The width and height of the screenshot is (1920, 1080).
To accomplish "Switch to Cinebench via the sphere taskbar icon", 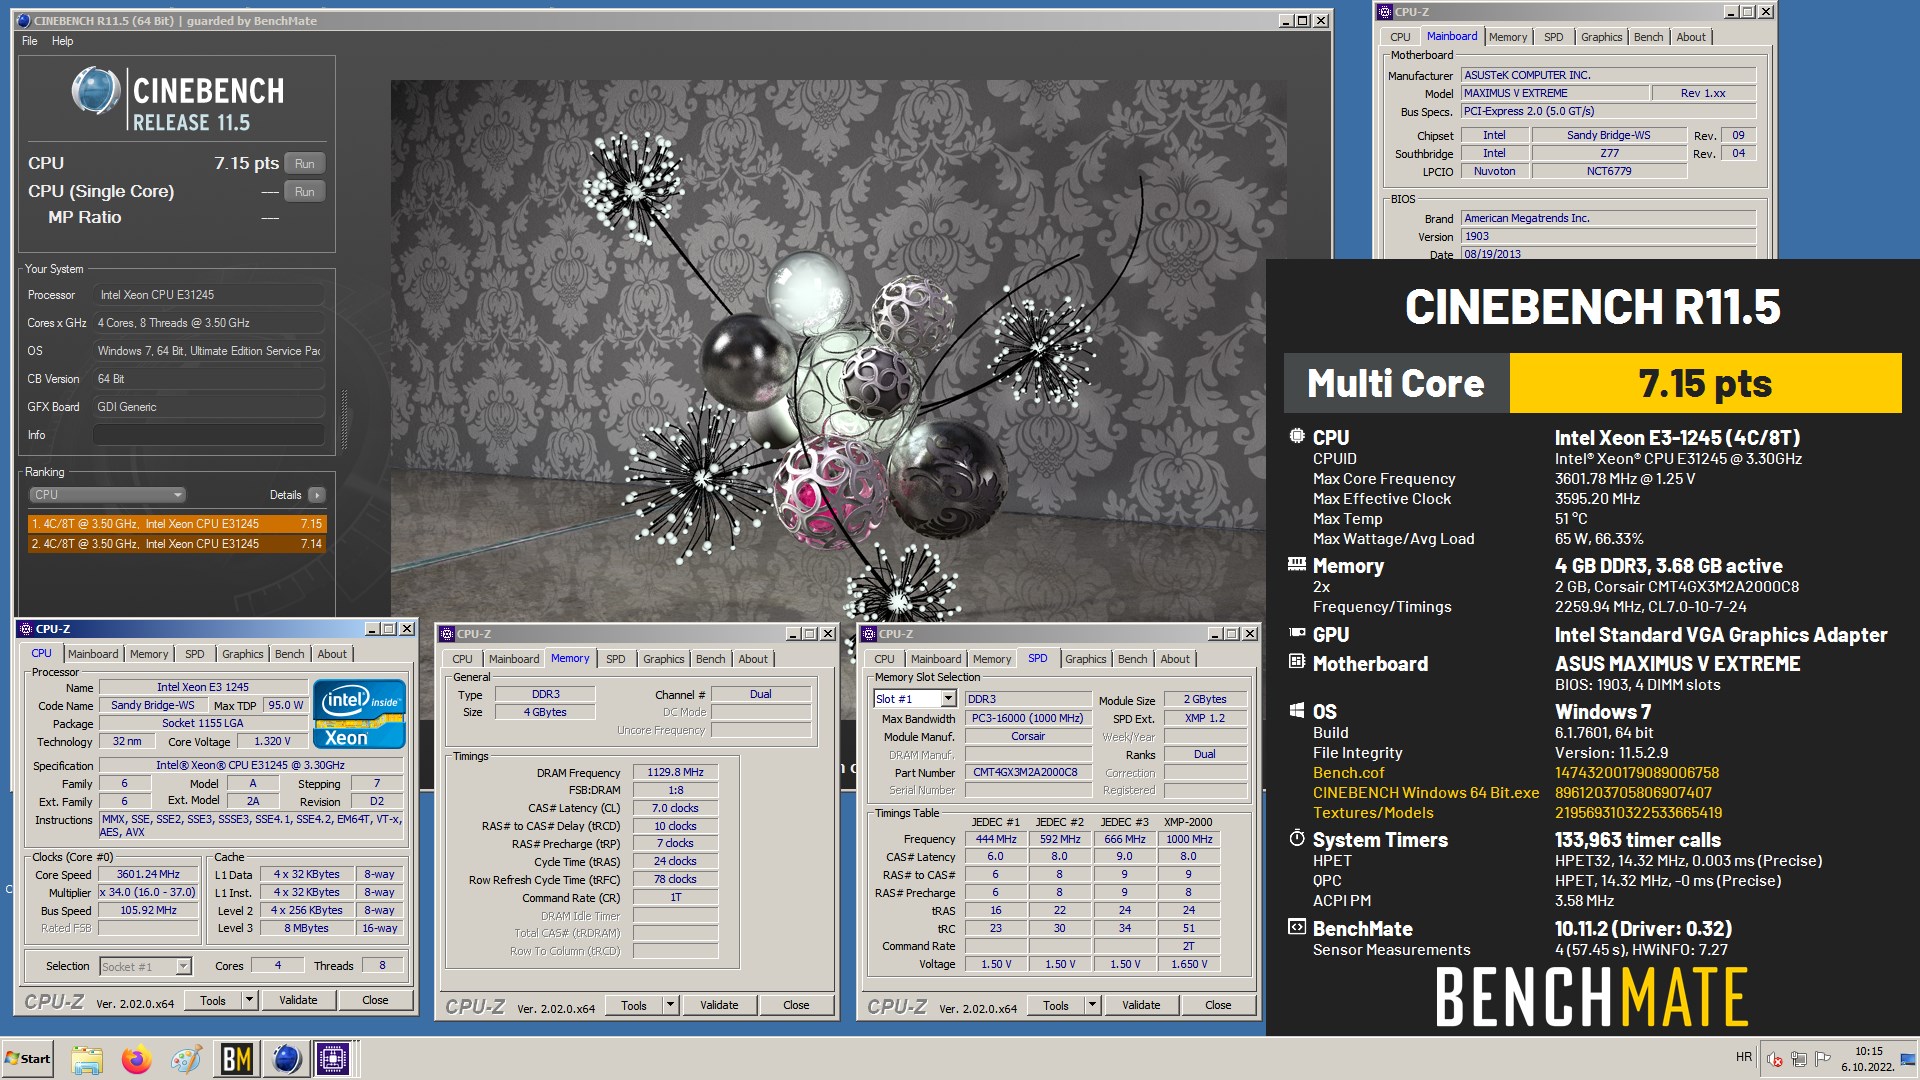I will pos(287,1059).
